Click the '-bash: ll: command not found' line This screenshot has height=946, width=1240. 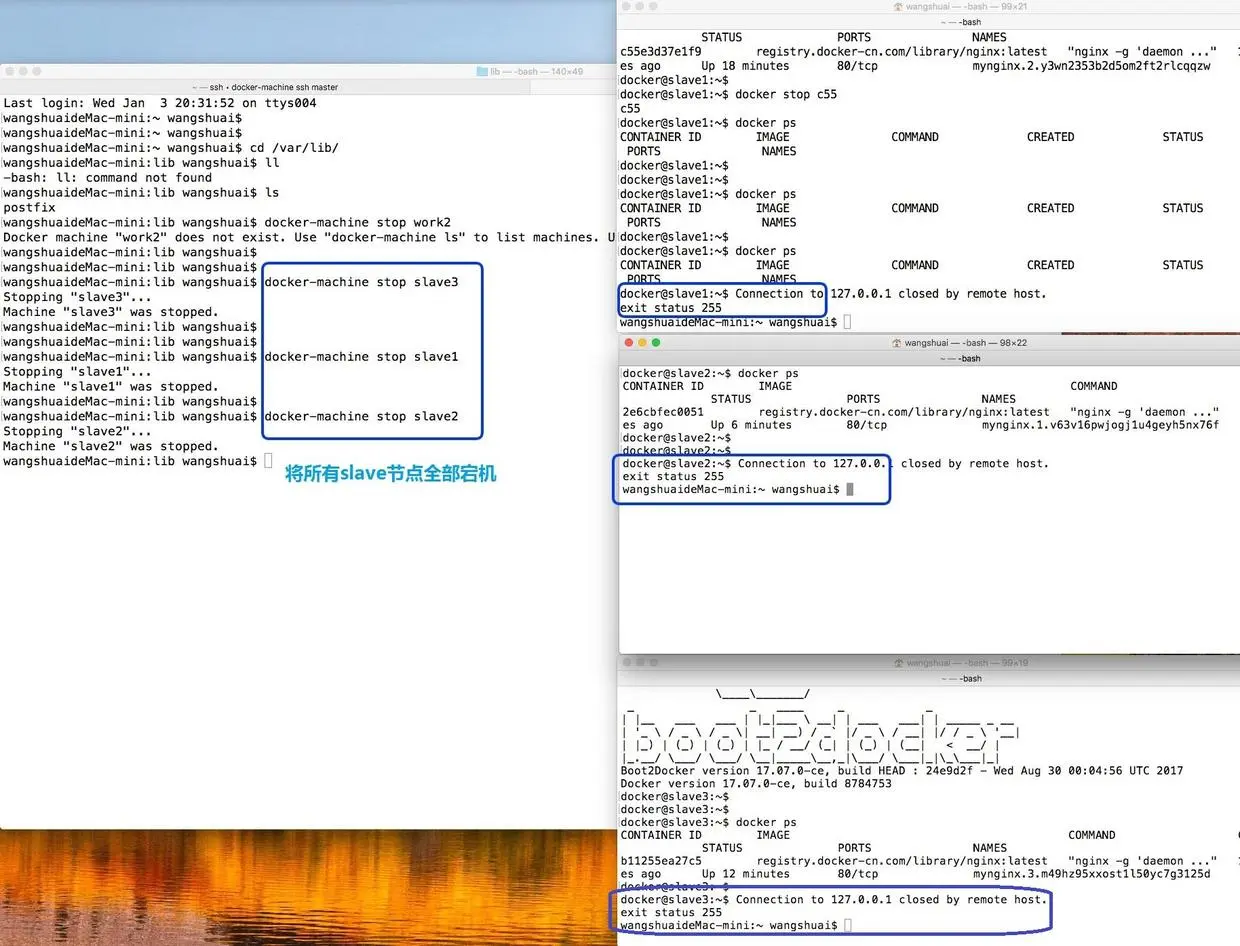click(x=107, y=178)
